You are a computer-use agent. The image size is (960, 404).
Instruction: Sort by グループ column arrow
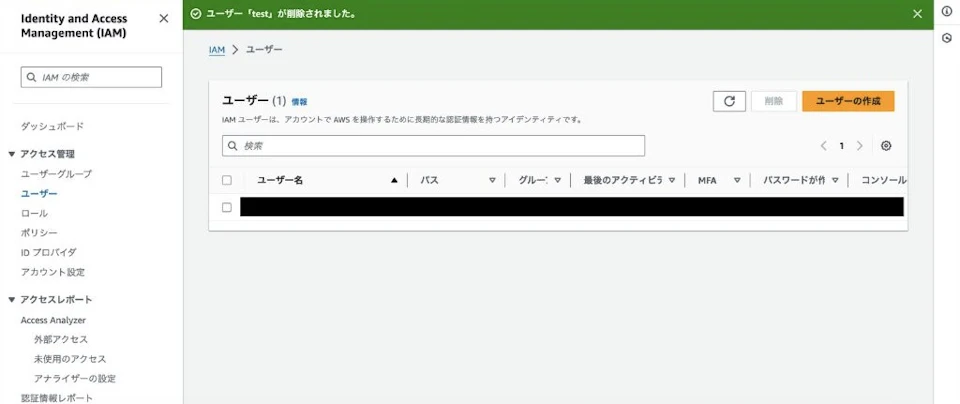pos(558,181)
